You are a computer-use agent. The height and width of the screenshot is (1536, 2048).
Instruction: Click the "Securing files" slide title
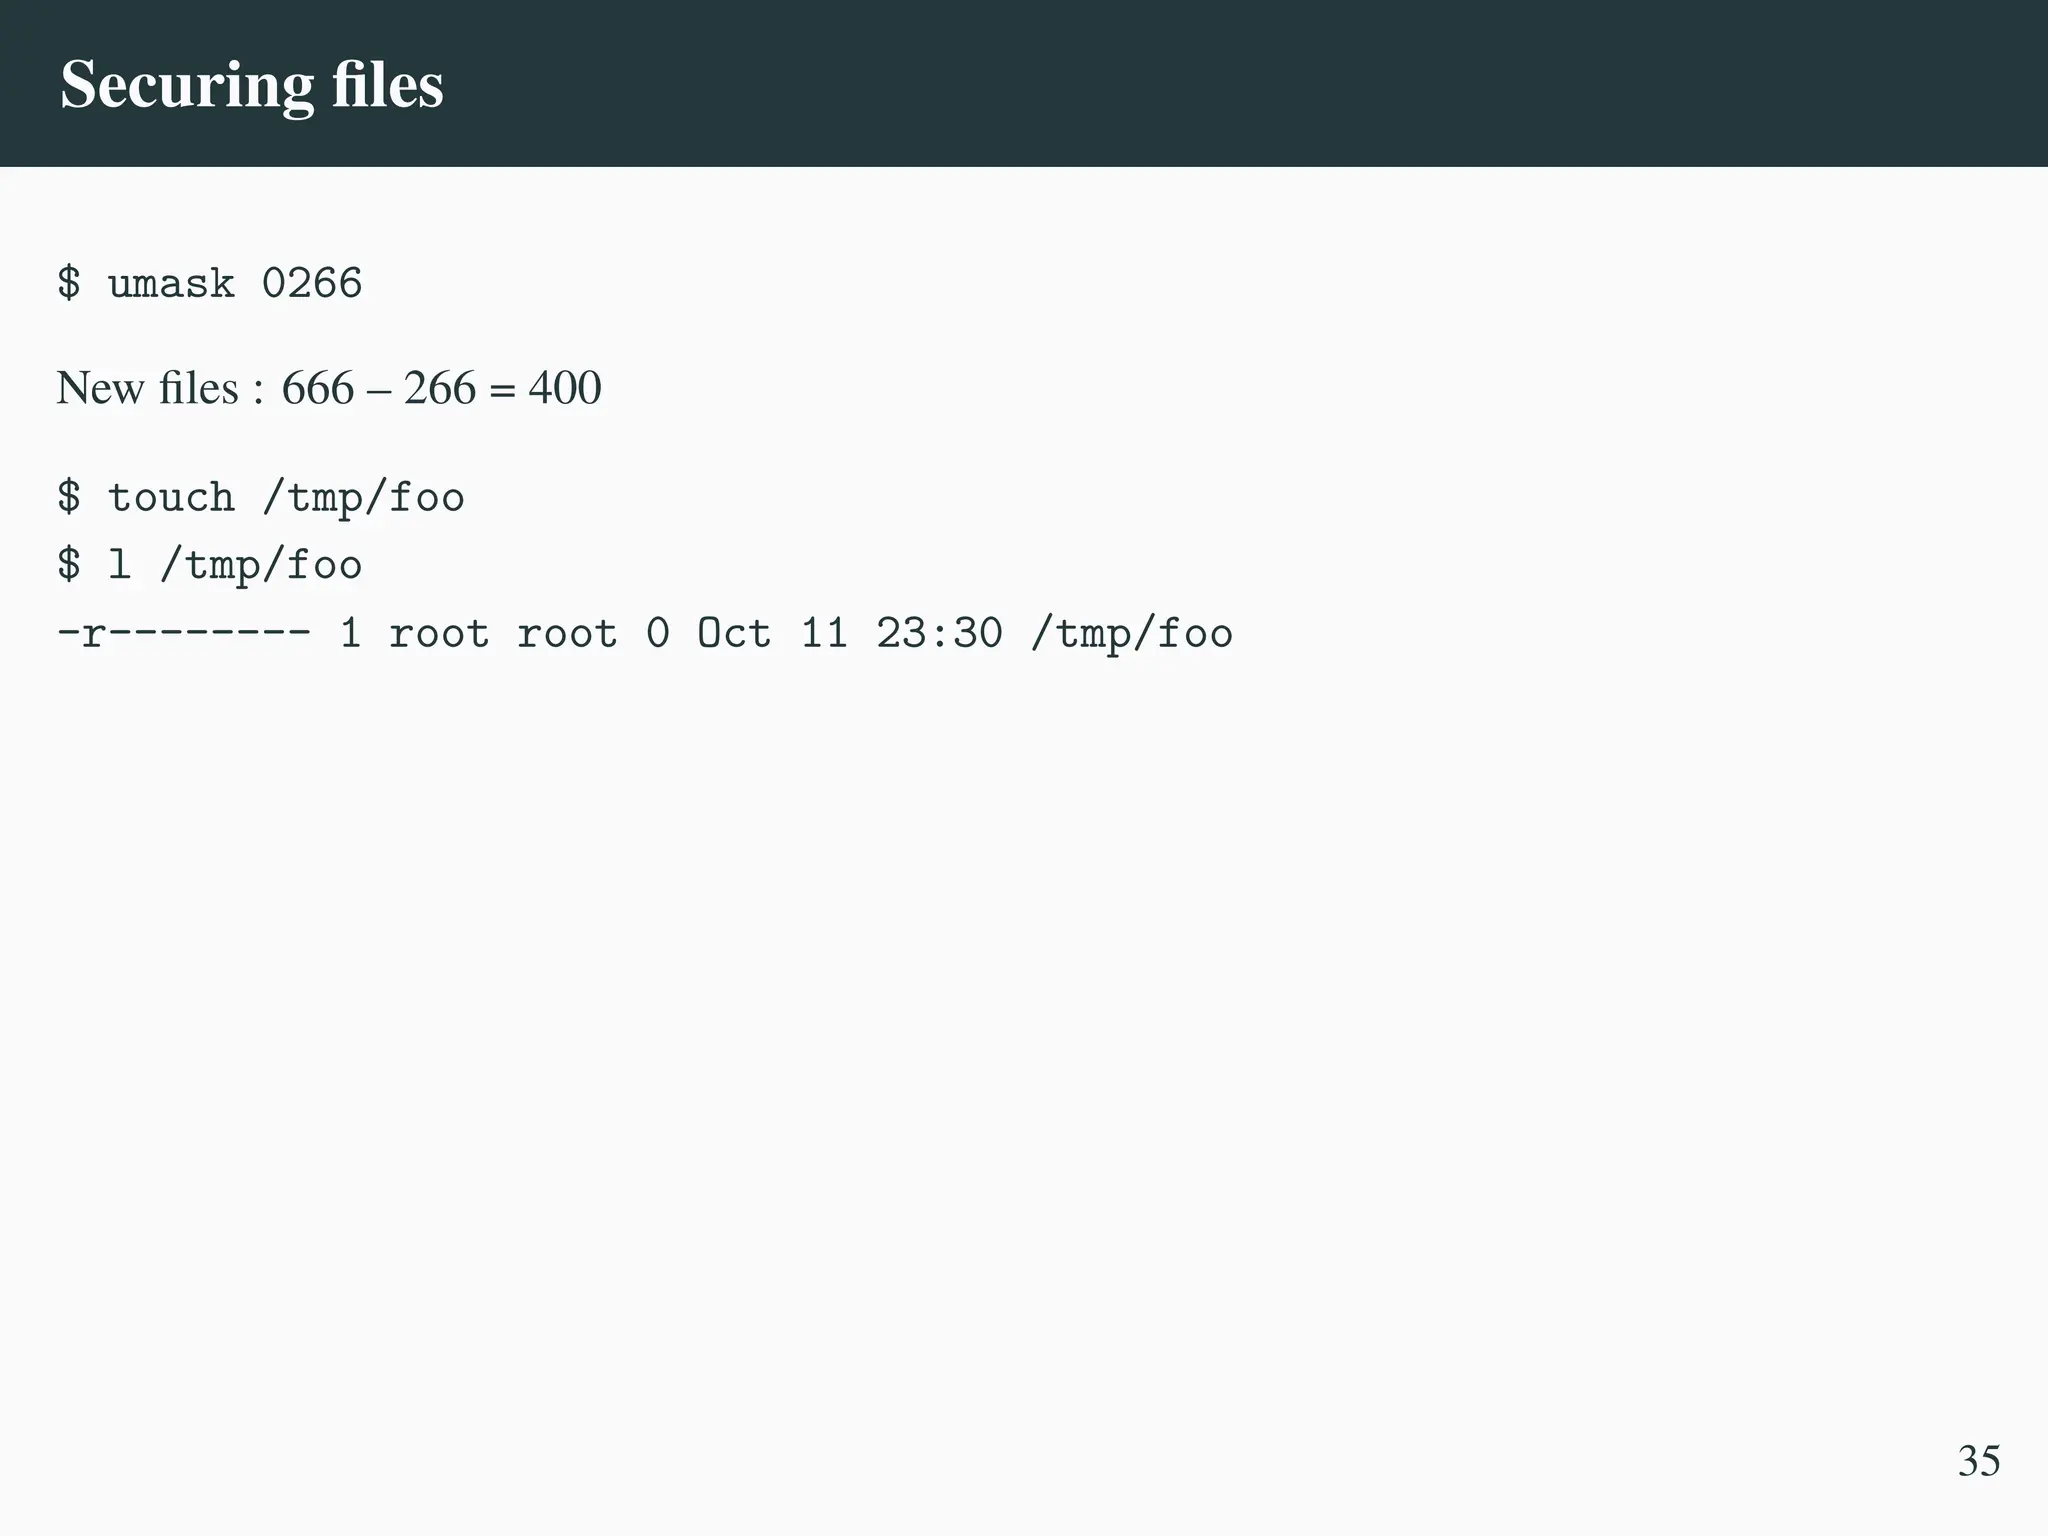click(x=251, y=84)
